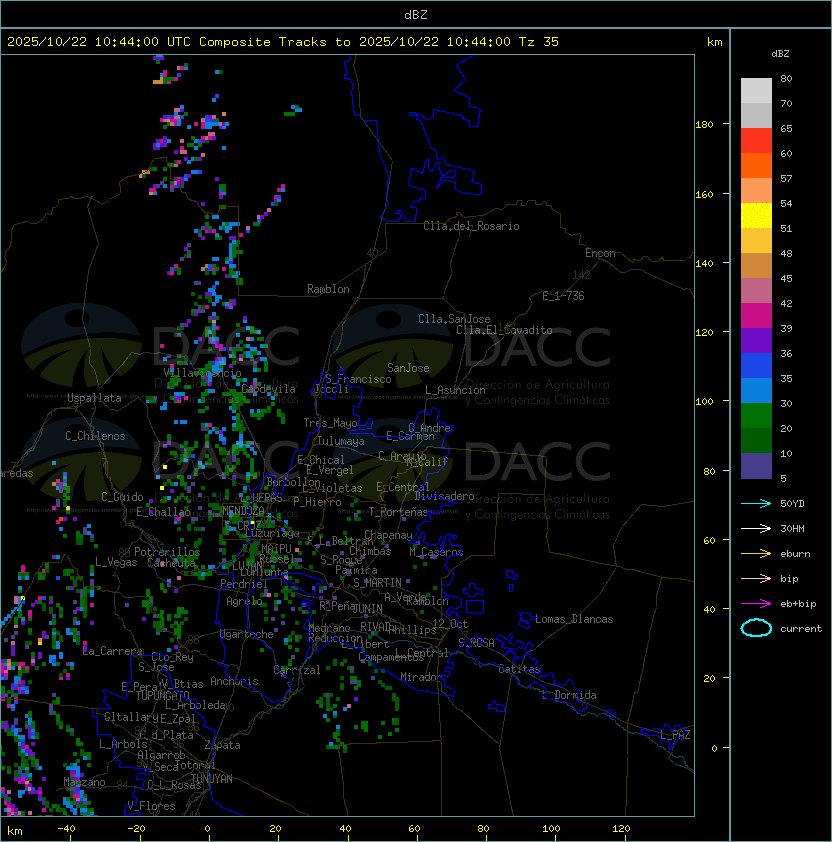832x842 pixels.
Task: Click the L_Asuncion map label
Action: tap(455, 390)
